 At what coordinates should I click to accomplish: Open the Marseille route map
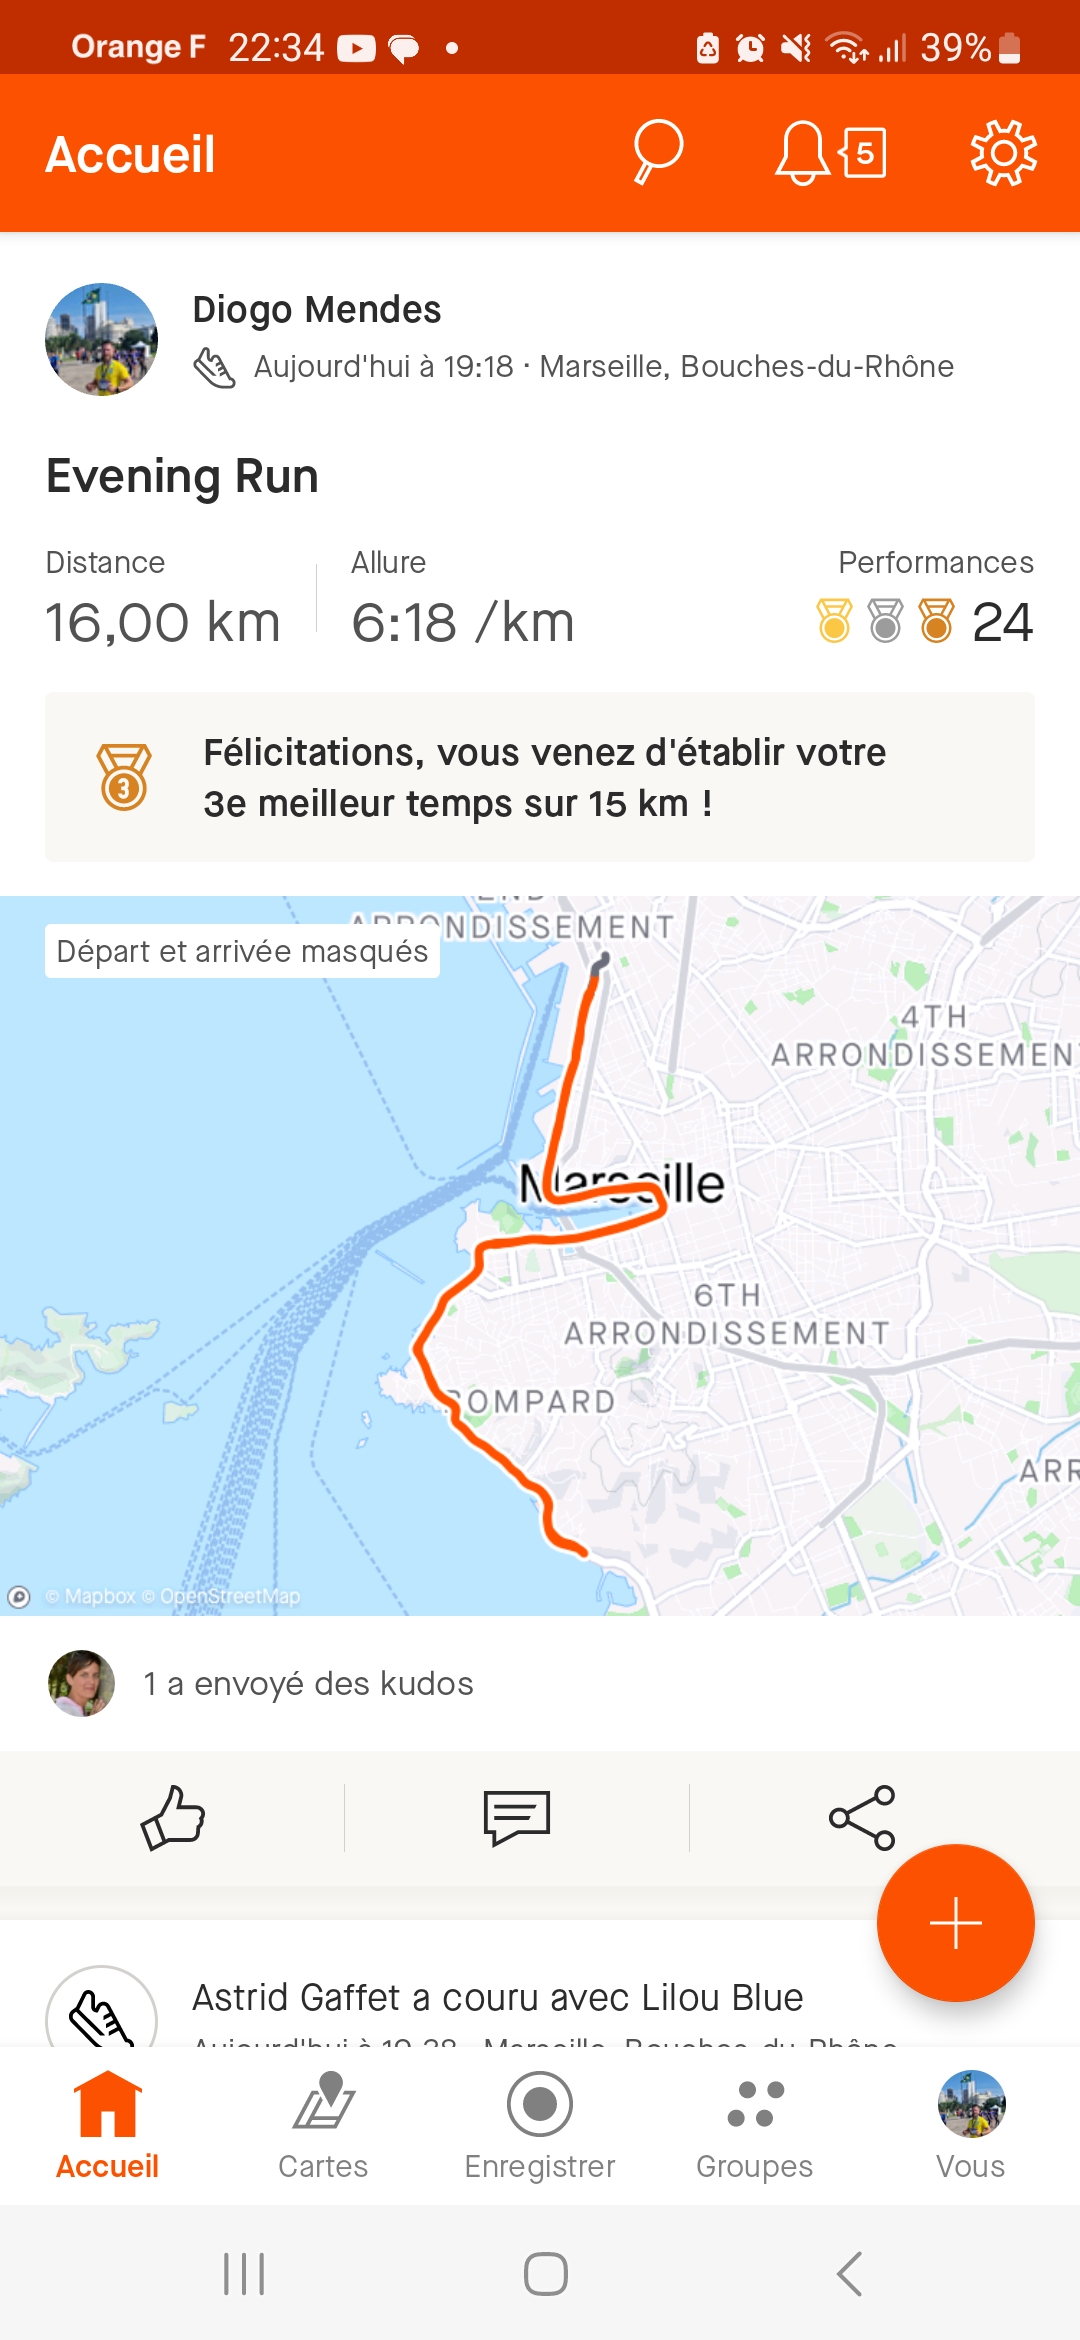tap(540, 1255)
